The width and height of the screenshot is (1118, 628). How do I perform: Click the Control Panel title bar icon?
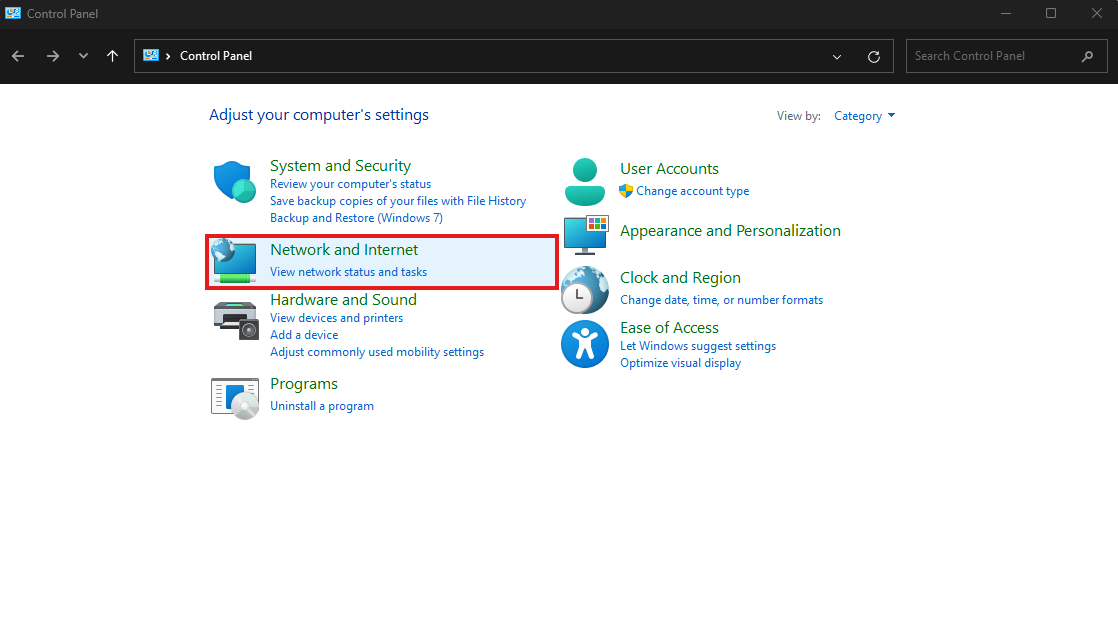(x=13, y=14)
